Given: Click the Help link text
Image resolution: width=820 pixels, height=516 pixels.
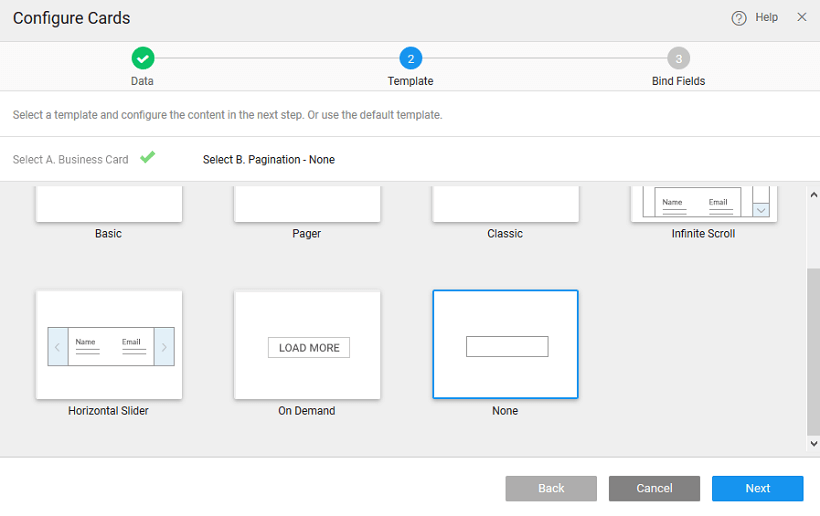Looking at the screenshot, I should [x=766, y=18].
